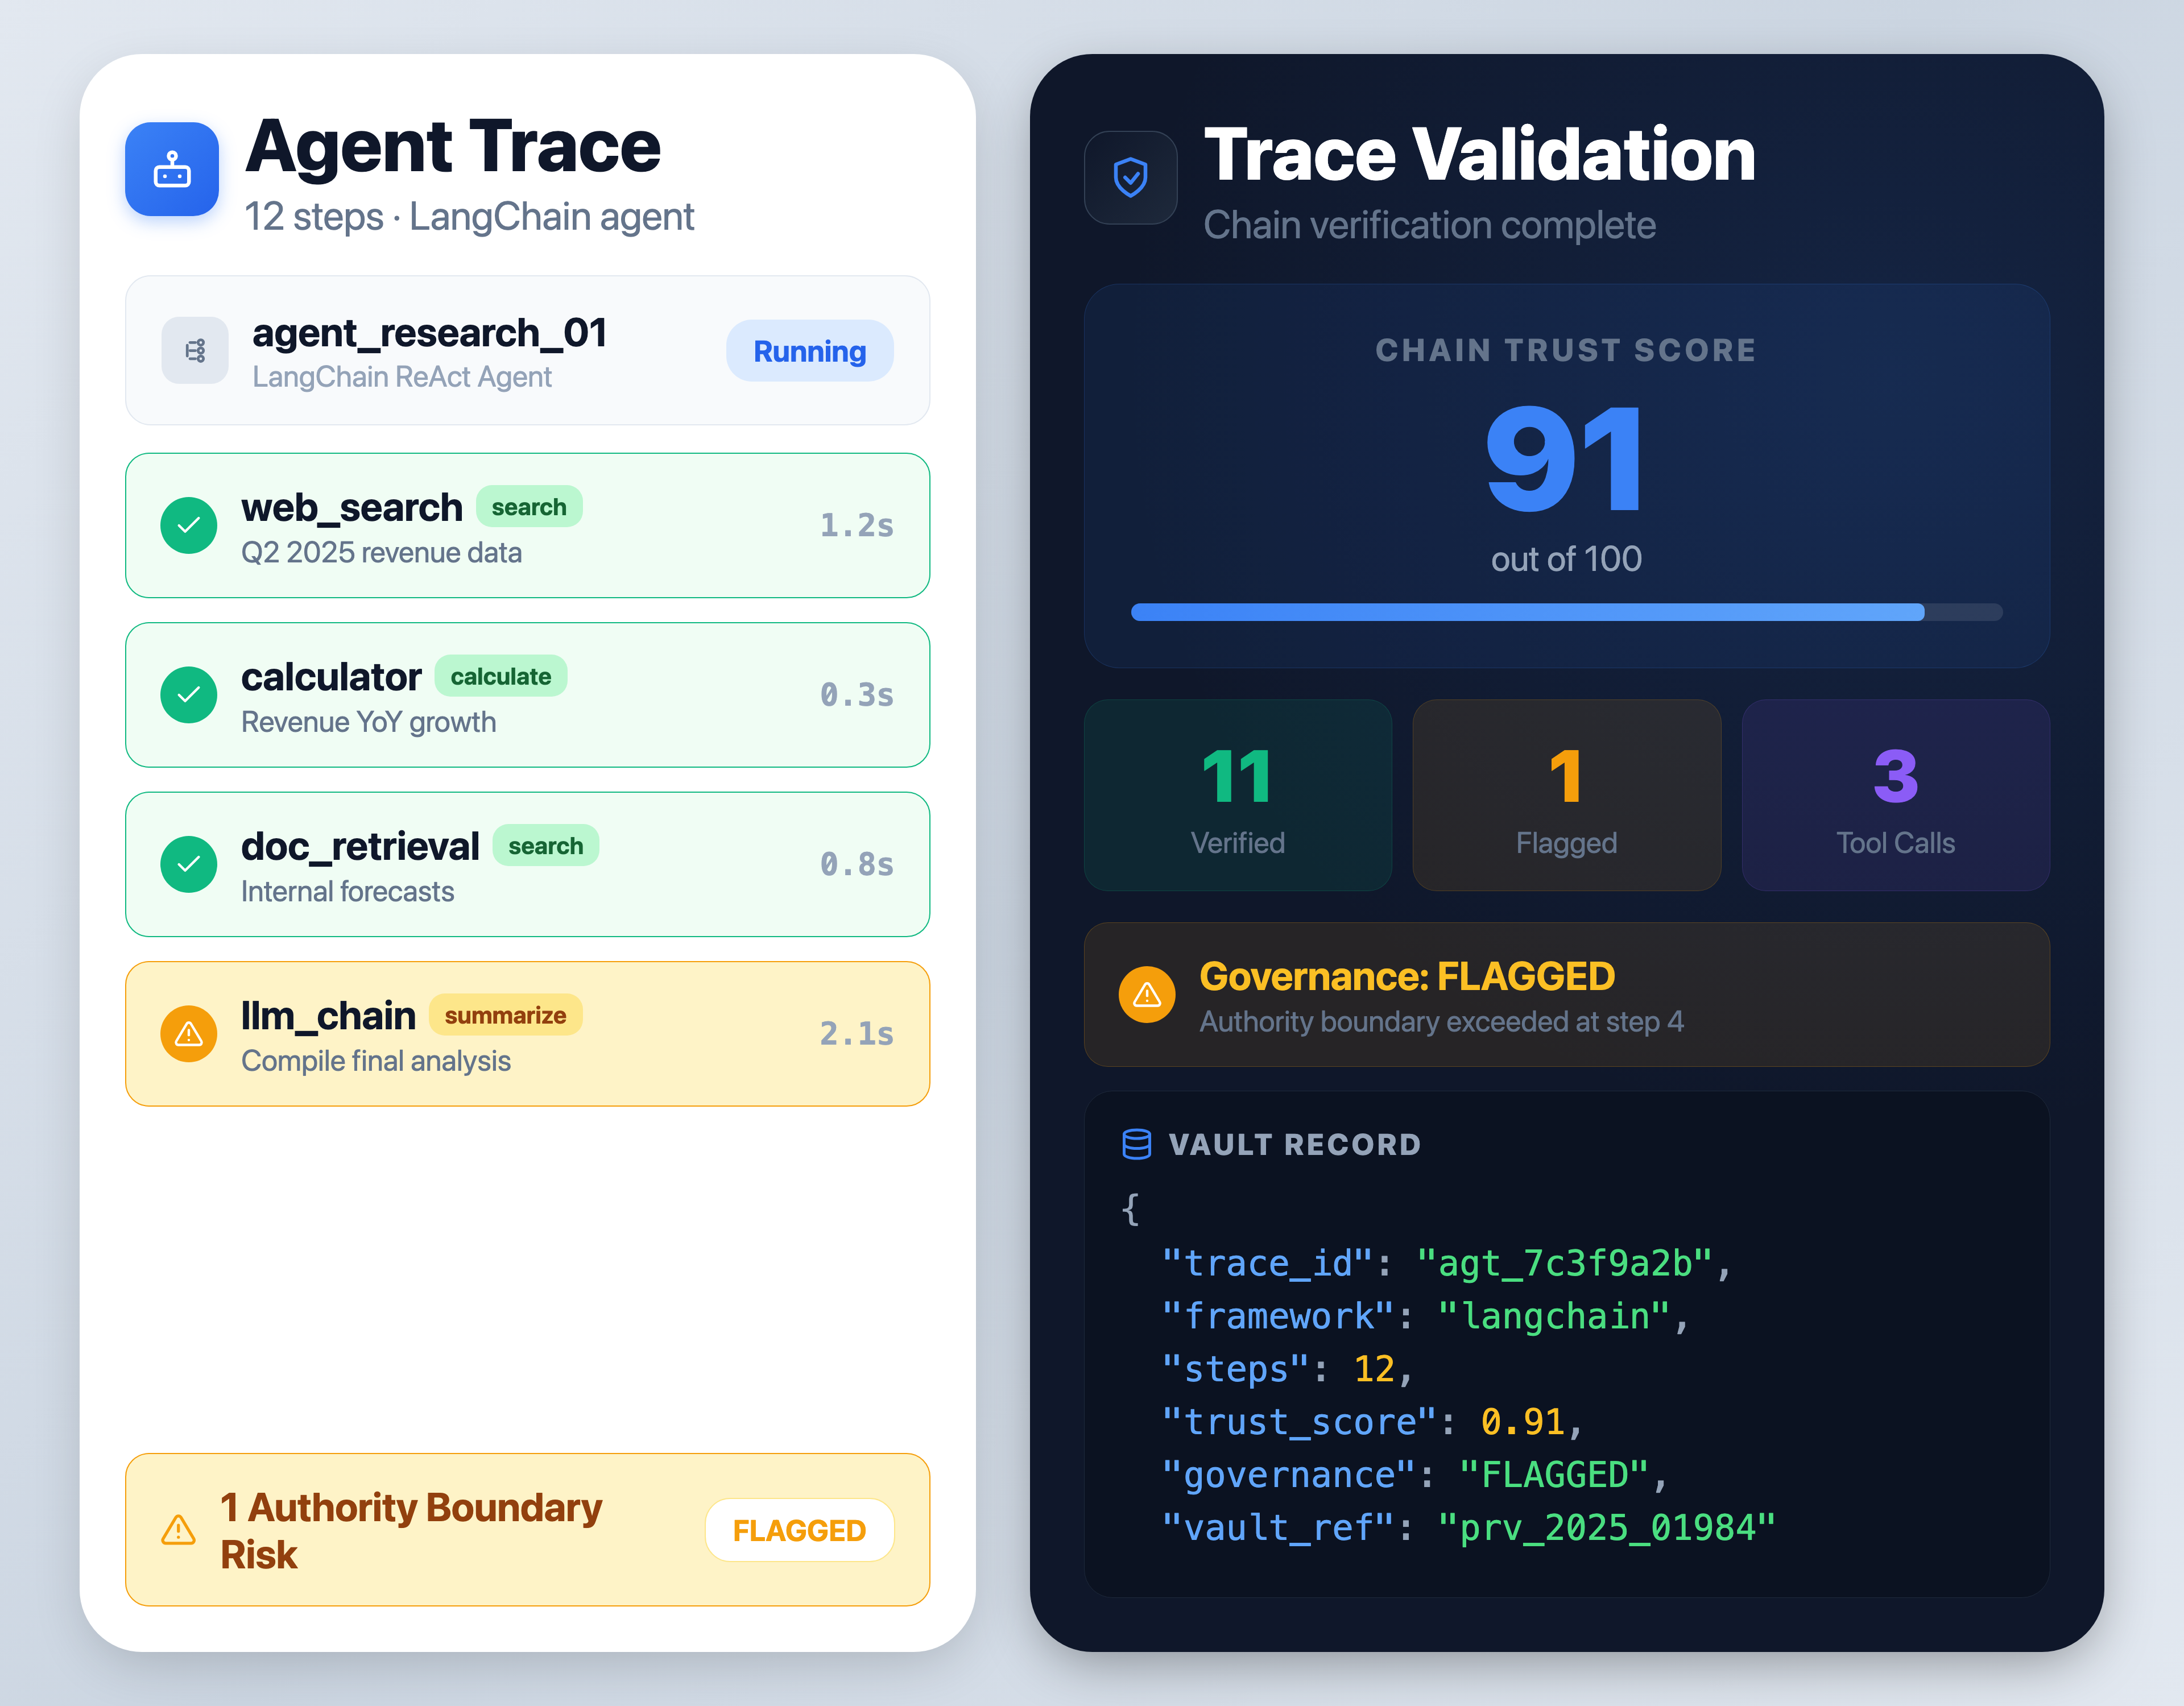Toggle the Running status badge
2184x1706 pixels.
pos(809,351)
